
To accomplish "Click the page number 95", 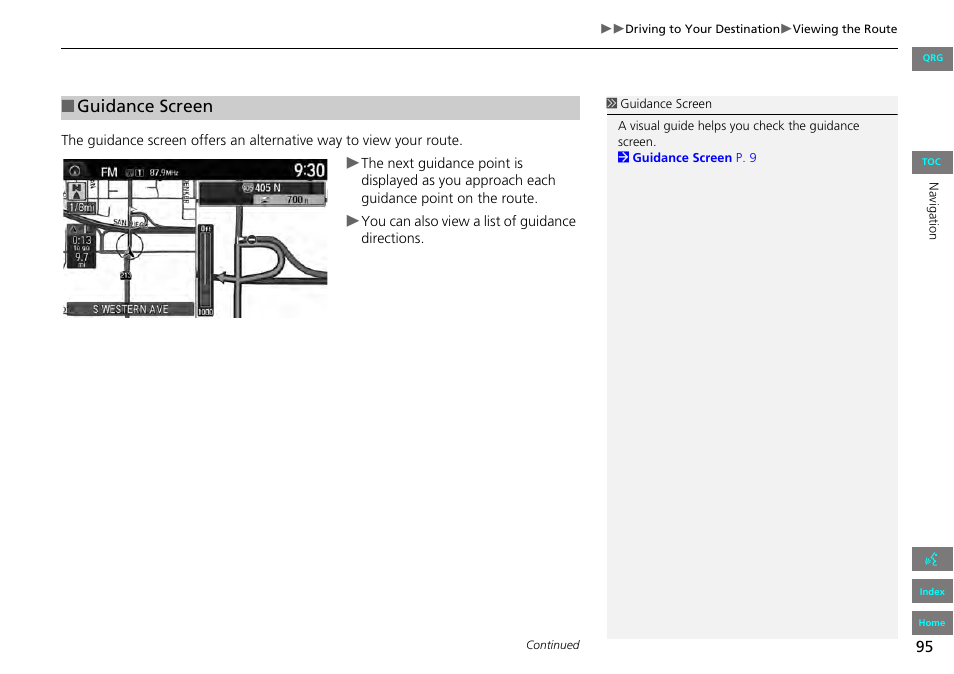I will [x=924, y=647].
